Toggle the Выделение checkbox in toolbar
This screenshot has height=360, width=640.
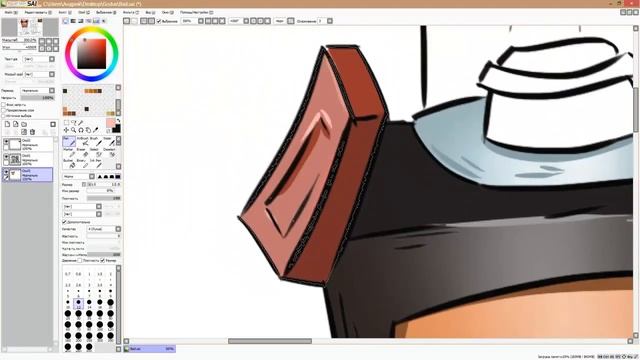coord(159,21)
